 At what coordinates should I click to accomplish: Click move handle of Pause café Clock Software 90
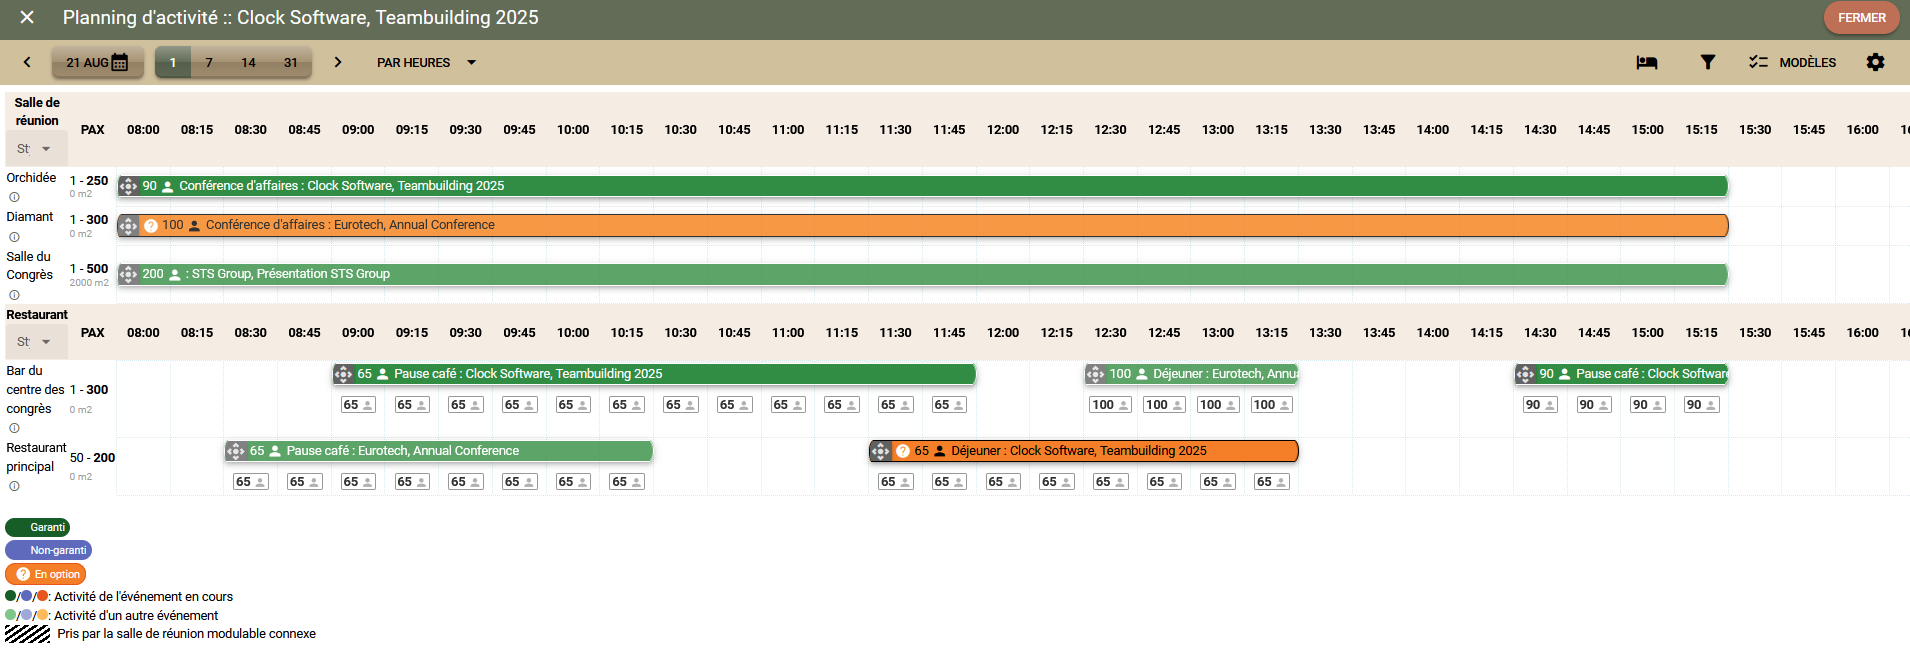tap(1525, 374)
